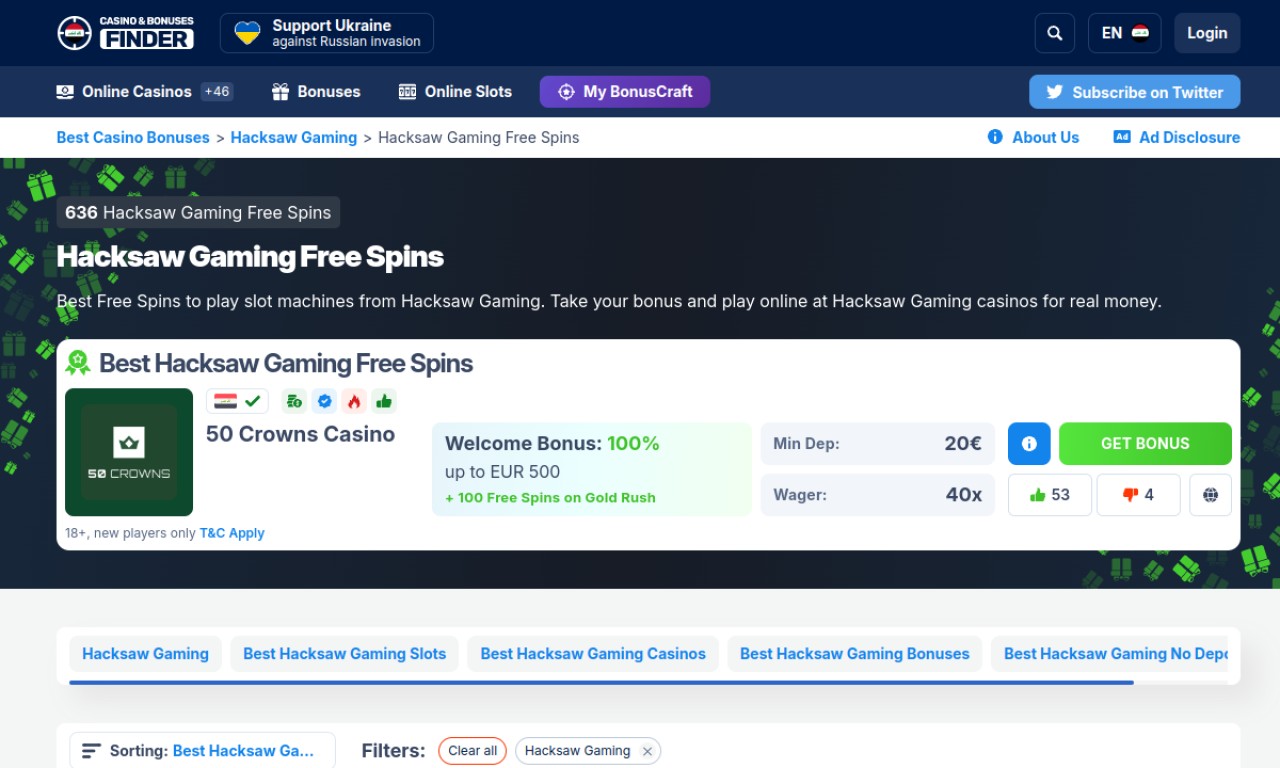Open the Sorting dropdown

202,751
